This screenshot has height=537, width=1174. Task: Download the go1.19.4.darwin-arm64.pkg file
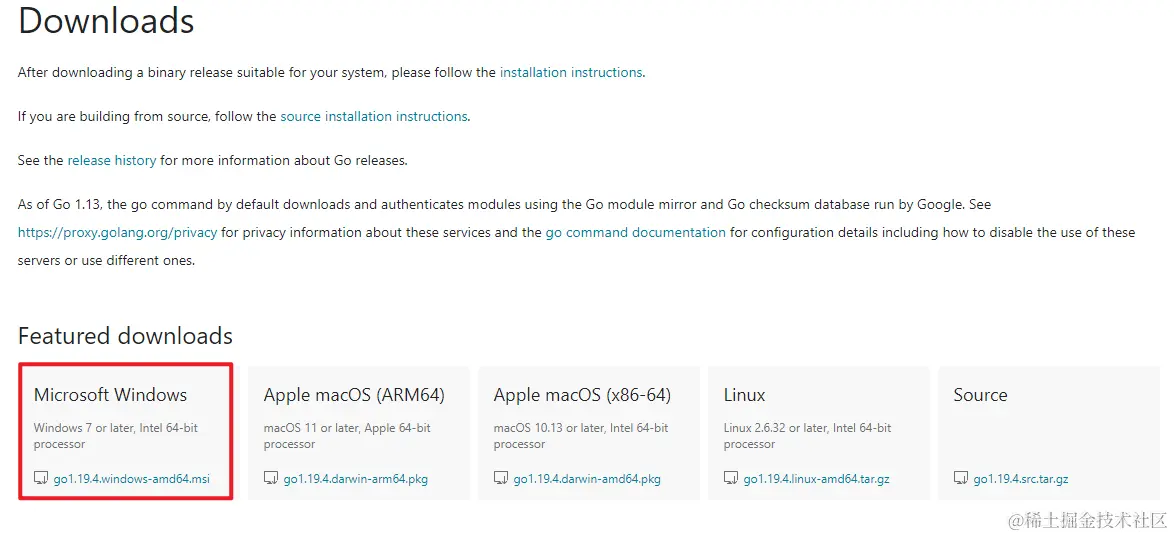pyautogui.click(x=356, y=479)
